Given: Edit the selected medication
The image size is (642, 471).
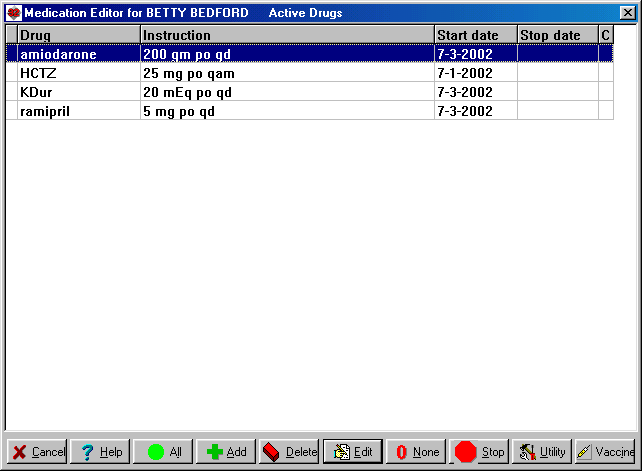Looking at the screenshot, I should point(353,452).
